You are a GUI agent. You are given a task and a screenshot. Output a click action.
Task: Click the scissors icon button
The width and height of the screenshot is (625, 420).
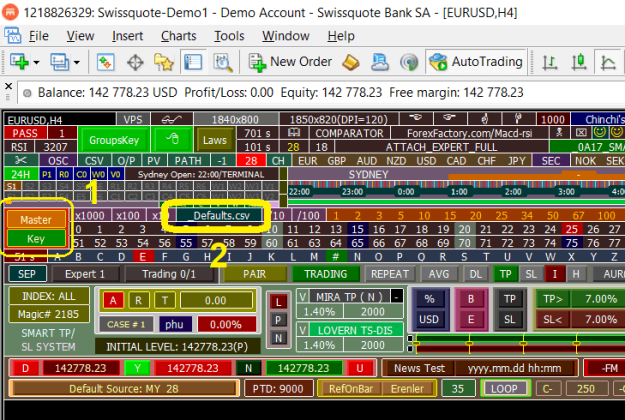coord(21,161)
